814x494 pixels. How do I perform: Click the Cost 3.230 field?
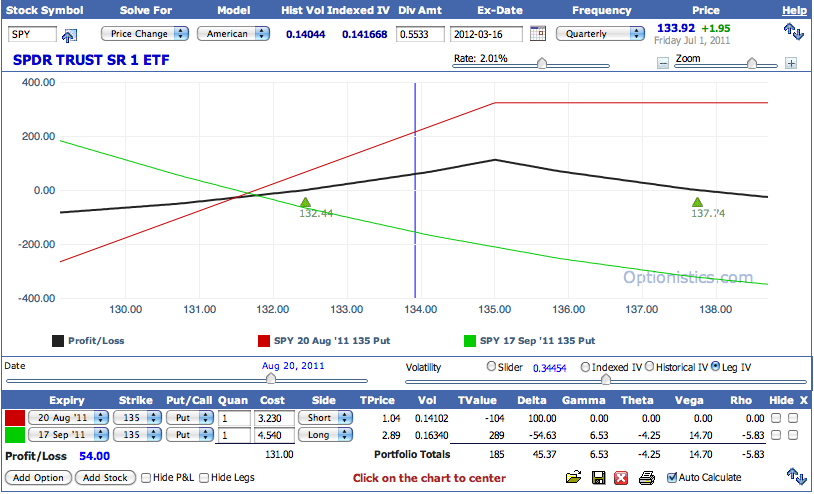pyautogui.click(x=274, y=418)
